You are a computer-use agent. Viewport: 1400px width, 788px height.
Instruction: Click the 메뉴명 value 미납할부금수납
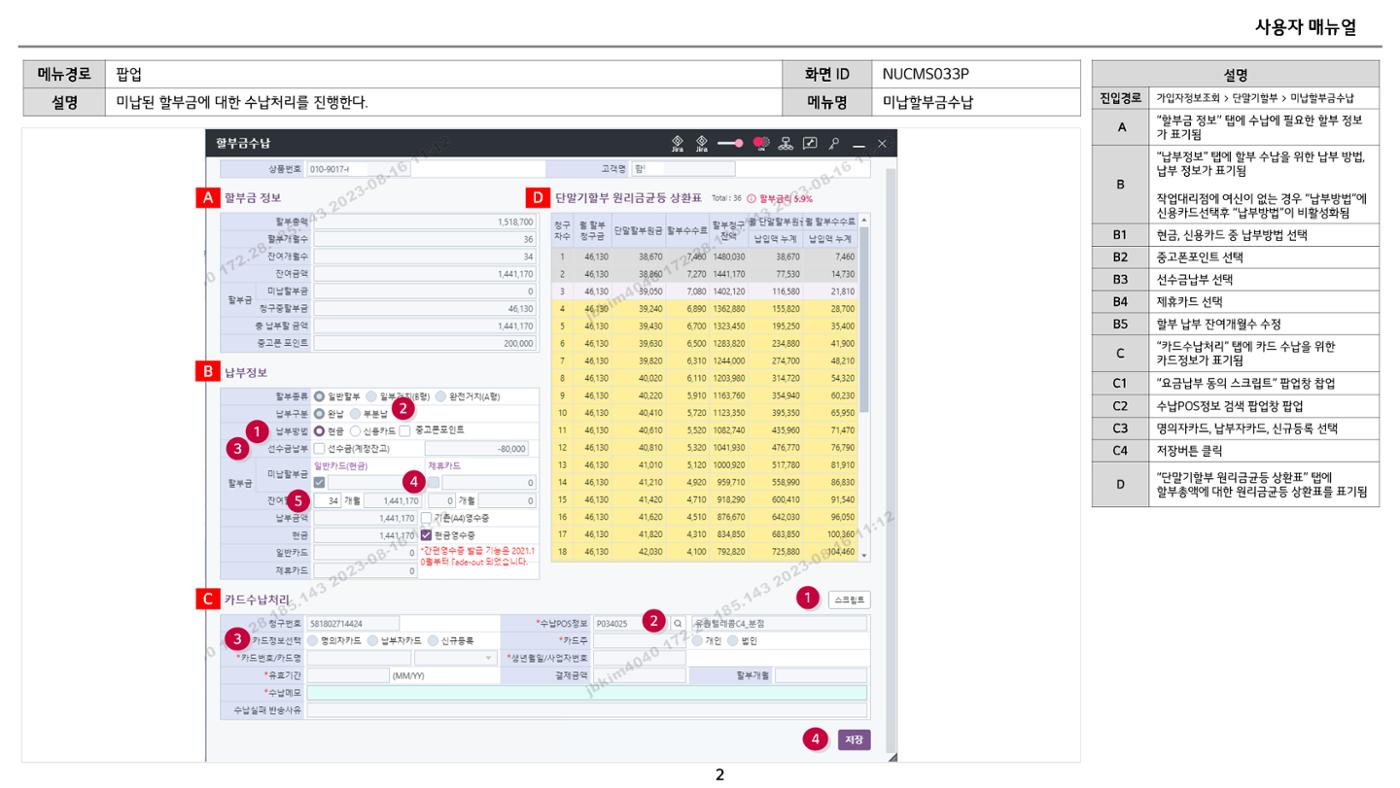pos(928,101)
